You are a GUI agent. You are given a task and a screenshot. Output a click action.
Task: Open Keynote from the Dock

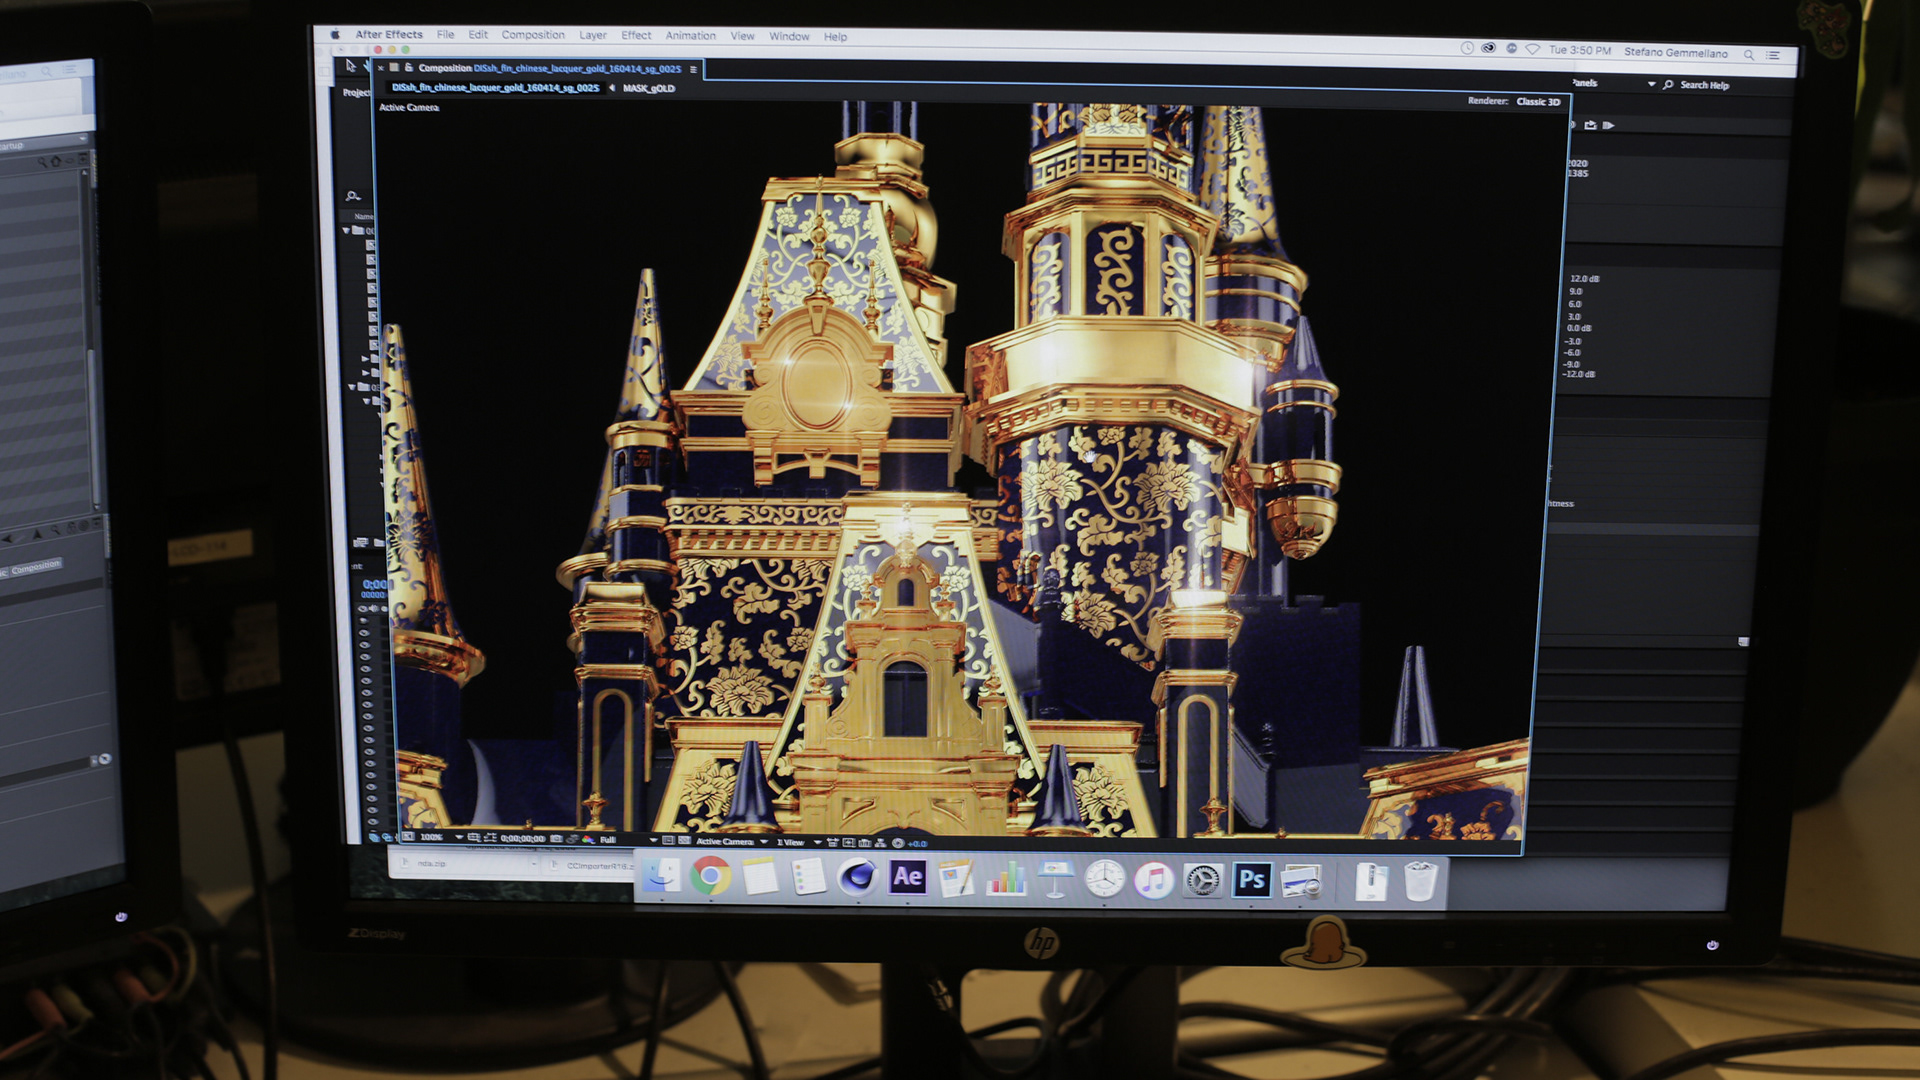1055,880
